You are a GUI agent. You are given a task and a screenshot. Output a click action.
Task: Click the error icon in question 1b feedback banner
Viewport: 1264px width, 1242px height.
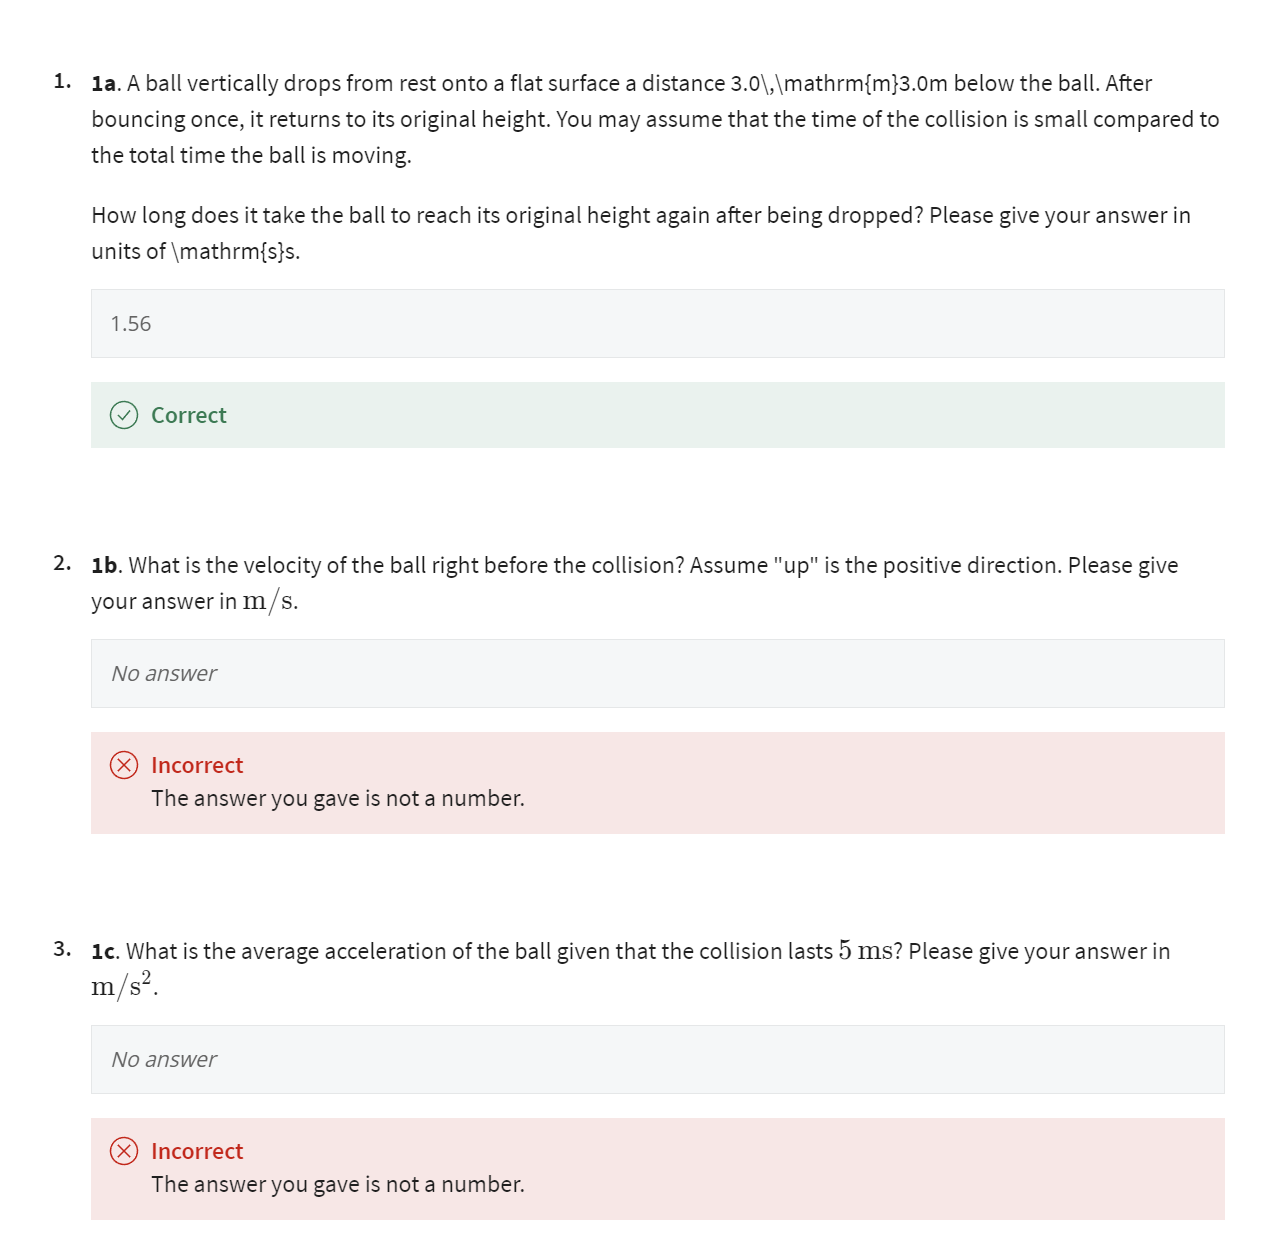(x=123, y=765)
